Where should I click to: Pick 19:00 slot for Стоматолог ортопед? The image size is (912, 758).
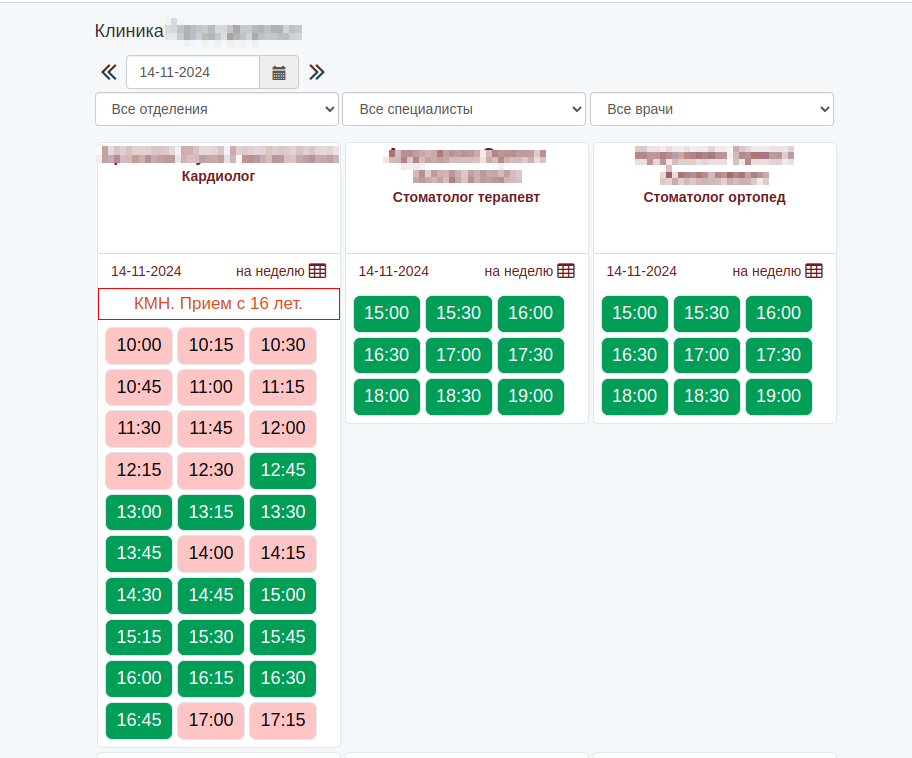click(x=779, y=396)
